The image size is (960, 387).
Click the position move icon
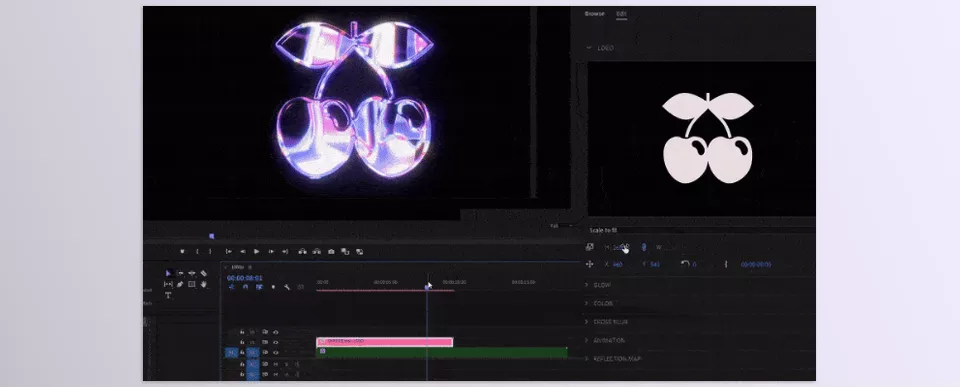590,264
